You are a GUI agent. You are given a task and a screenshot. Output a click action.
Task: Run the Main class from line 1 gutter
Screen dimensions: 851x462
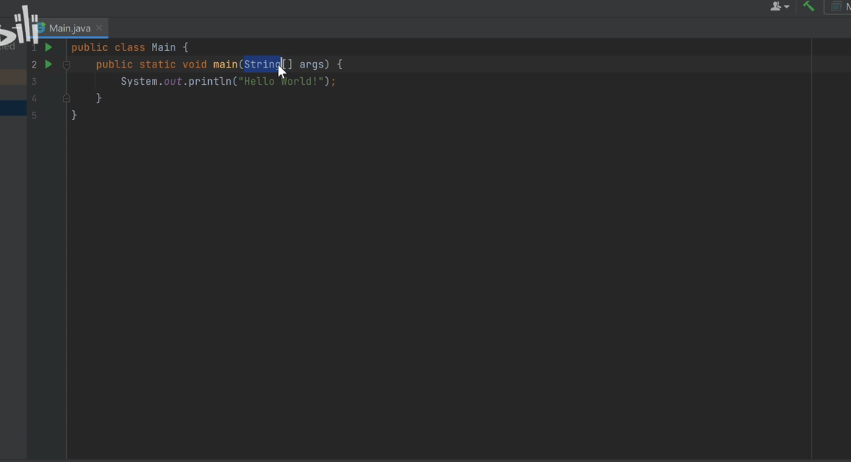pyautogui.click(x=48, y=47)
